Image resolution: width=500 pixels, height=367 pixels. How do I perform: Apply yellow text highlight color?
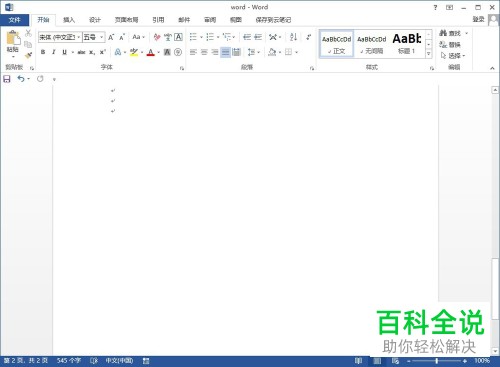134,52
